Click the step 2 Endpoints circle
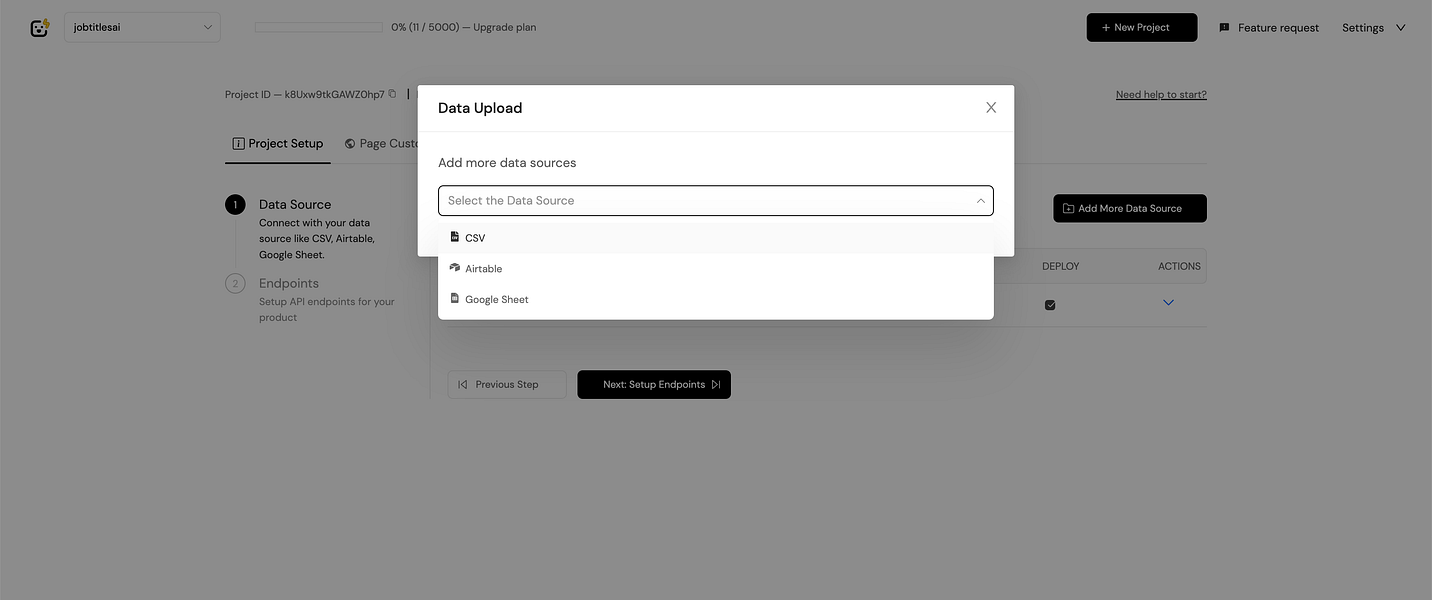1432x600 pixels. [235, 284]
